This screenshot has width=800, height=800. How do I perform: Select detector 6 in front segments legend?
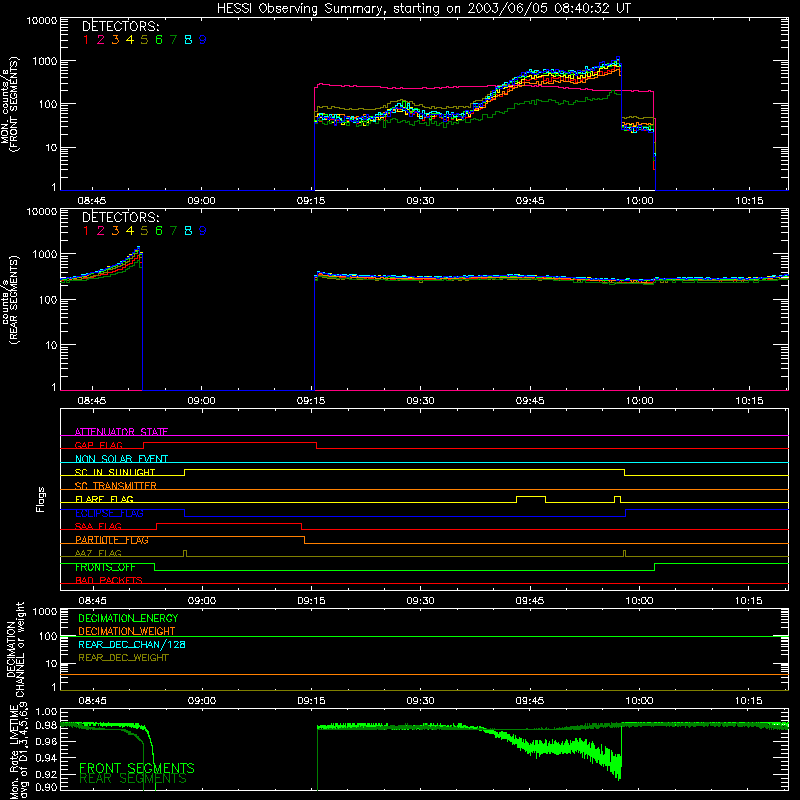click(x=159, y=39)
